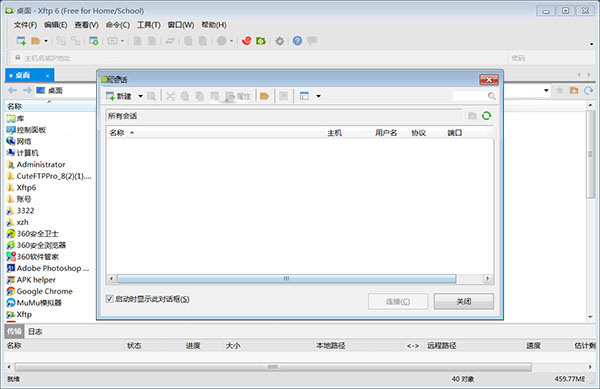Select Google Chrome shortcut in local list

pyautogui.click(x=39, y=291)
